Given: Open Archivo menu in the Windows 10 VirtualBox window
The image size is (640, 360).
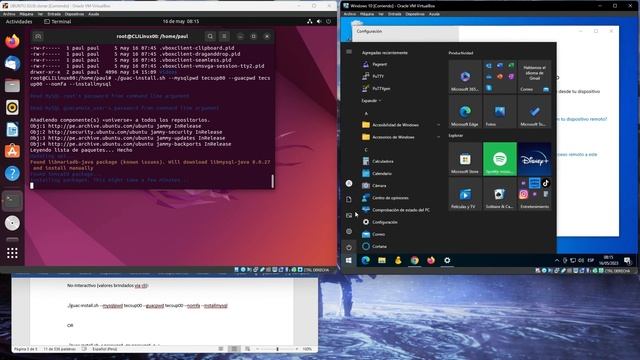Looking at the screenshot, I should pos(350,14).
